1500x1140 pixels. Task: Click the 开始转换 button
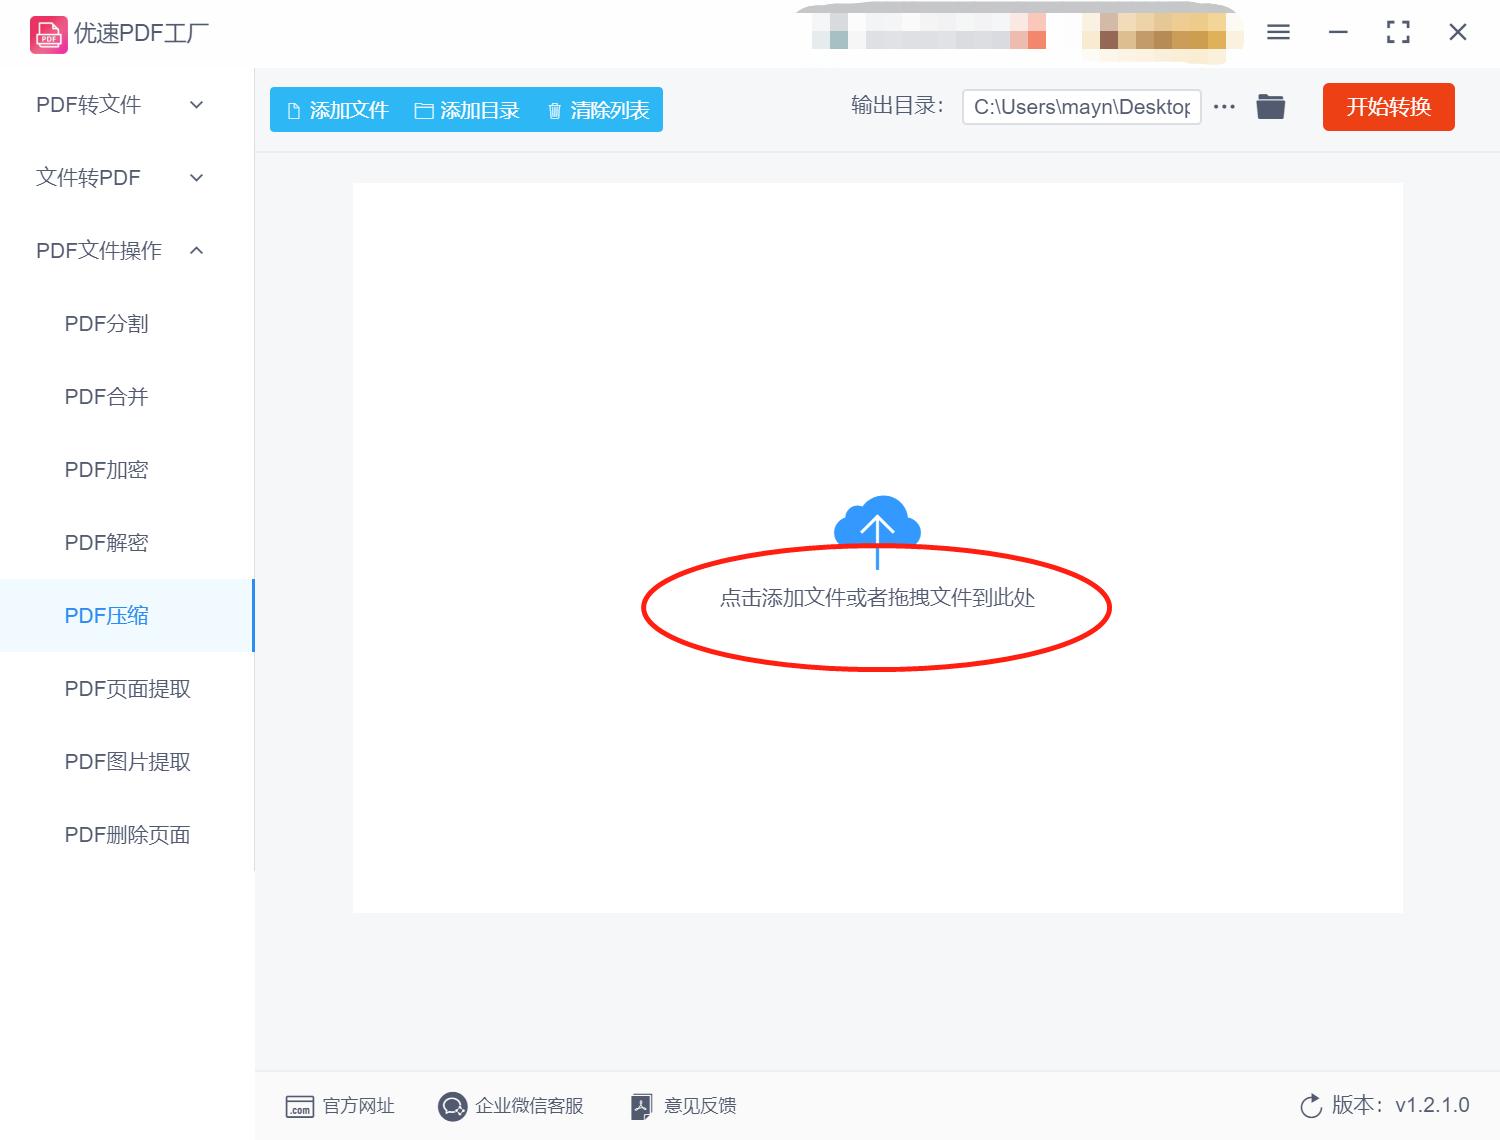click(1388, 107)
